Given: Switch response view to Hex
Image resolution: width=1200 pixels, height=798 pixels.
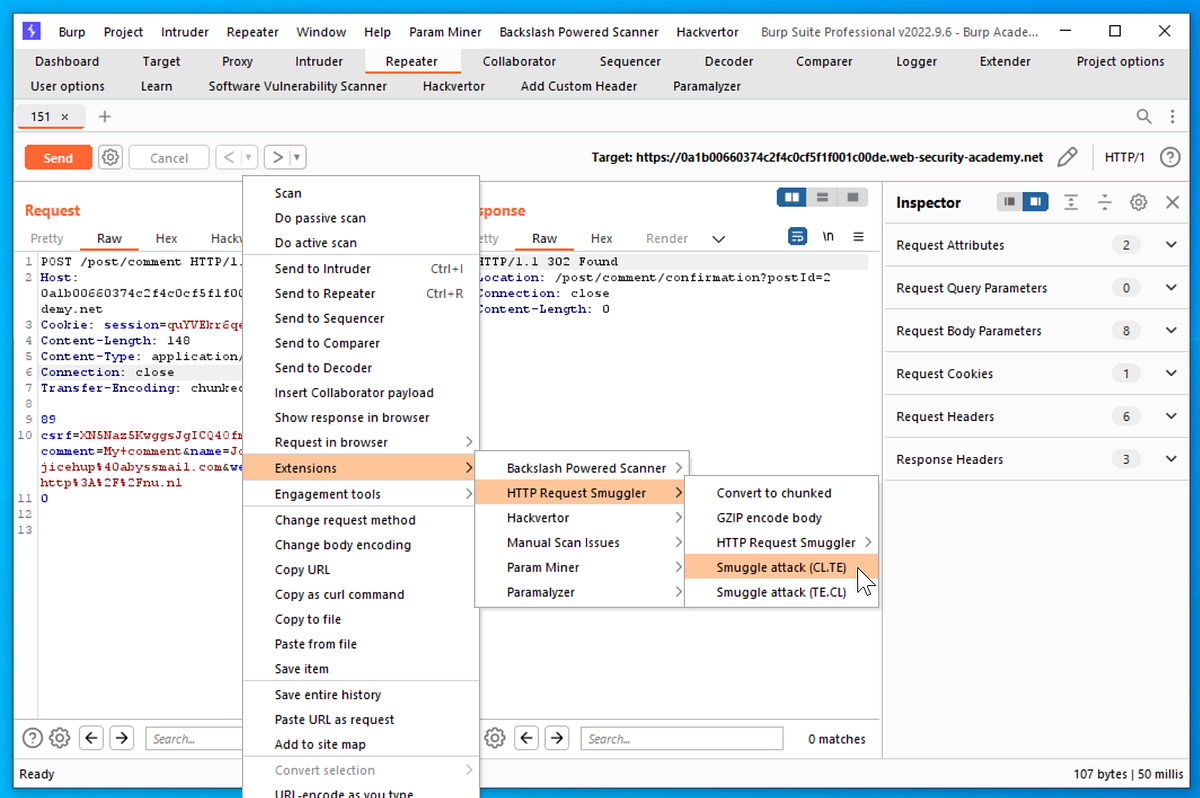Looking at the screenshot, I should coord(601,238).
